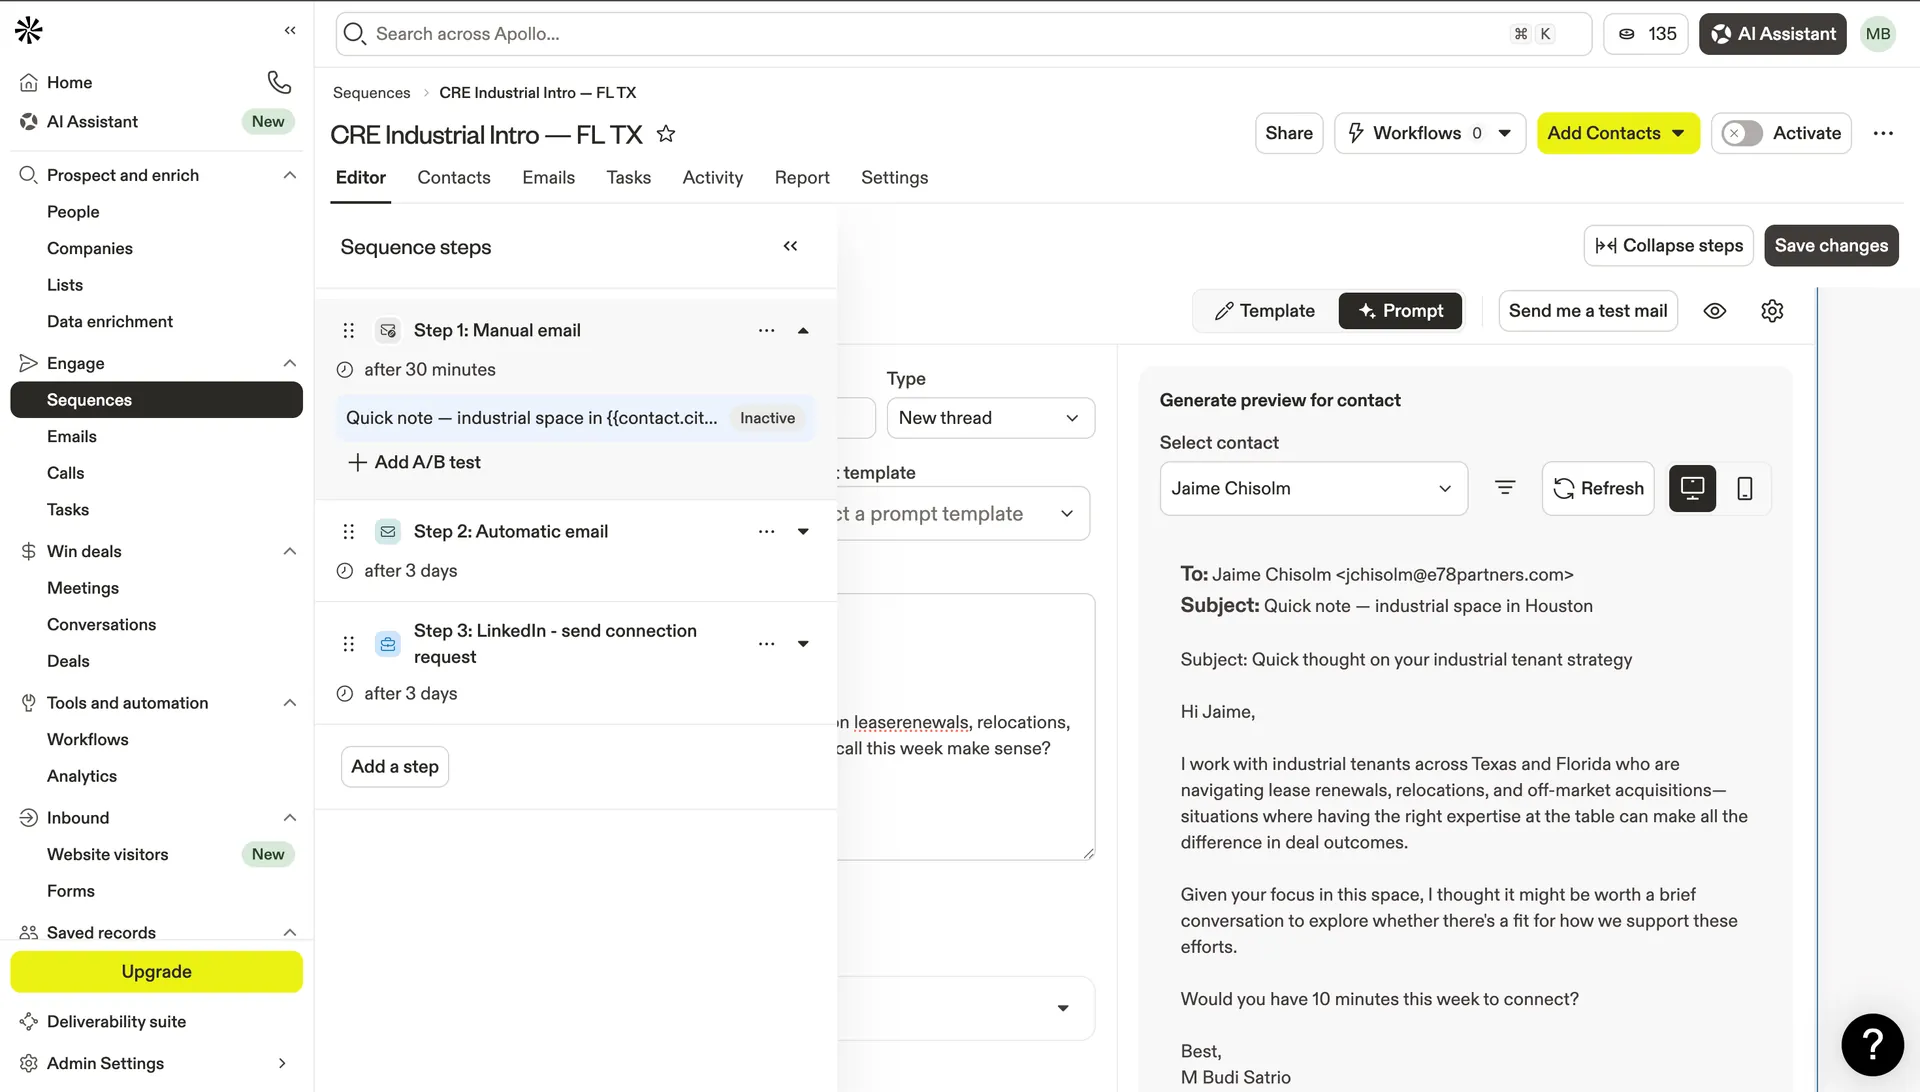1920x1092 pixels.
Task: Open Step 2 three-dot options menu
Action: tap(766, 532)
